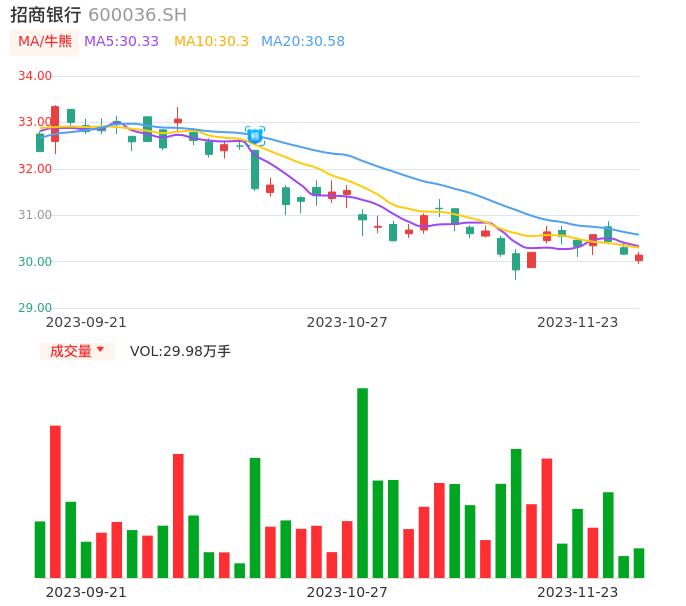Click the 30.00 price axis label
The width and height of the screenshot is (686, 606).
pos(35,262)
